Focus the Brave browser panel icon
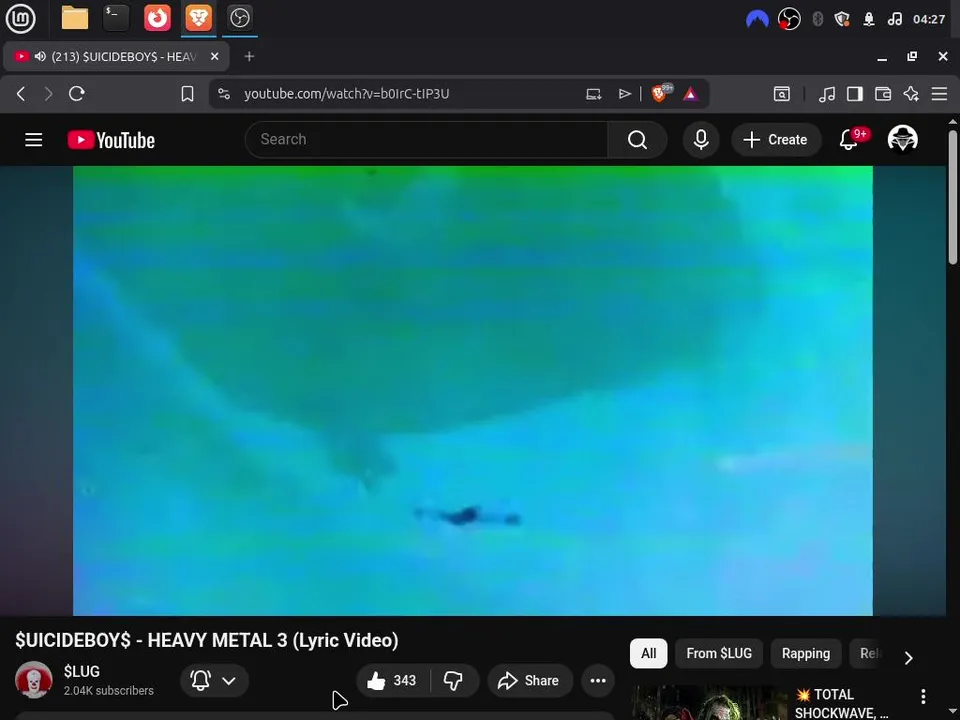Image resolution: width=960 pixels, height=720 pixels. click(198, 18)
